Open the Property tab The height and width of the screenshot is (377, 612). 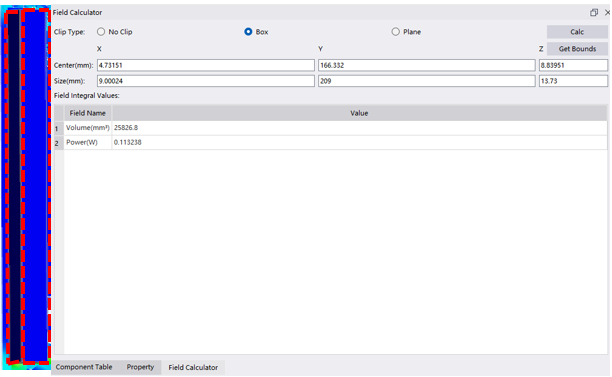pos(140,367)
